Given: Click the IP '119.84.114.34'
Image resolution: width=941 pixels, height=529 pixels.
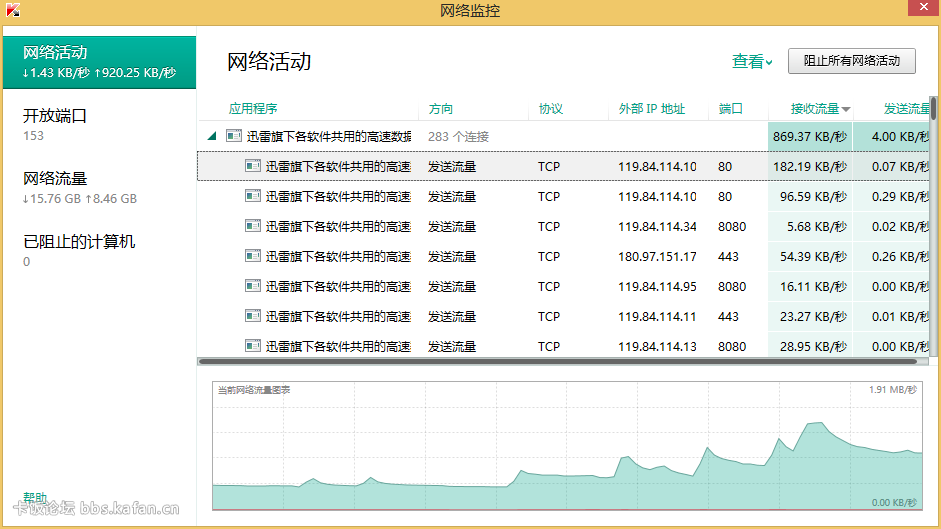Looking at the screenshot, I should tap(657, 226).
